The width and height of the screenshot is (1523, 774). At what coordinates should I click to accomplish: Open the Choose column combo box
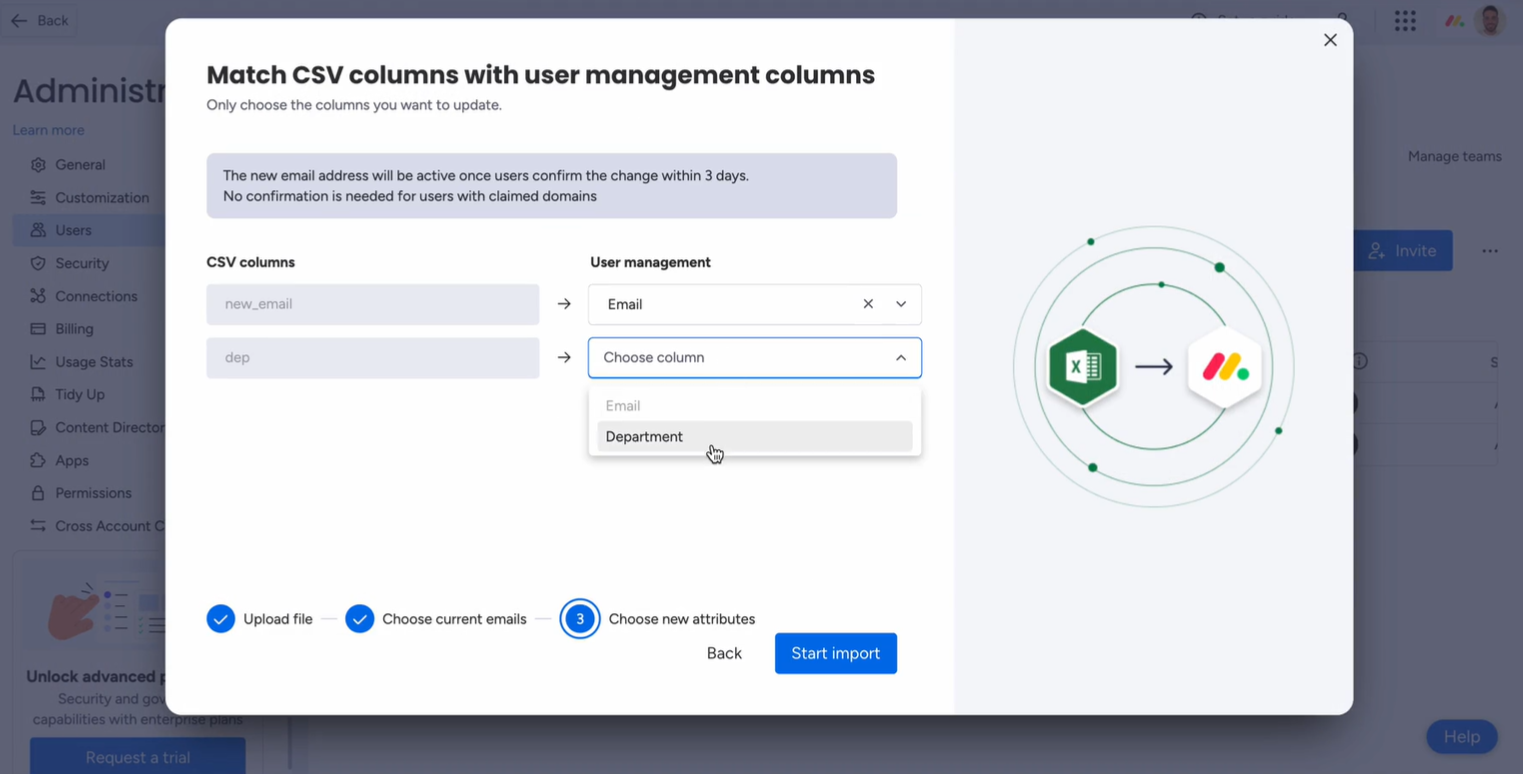click(x=755, y=357)
